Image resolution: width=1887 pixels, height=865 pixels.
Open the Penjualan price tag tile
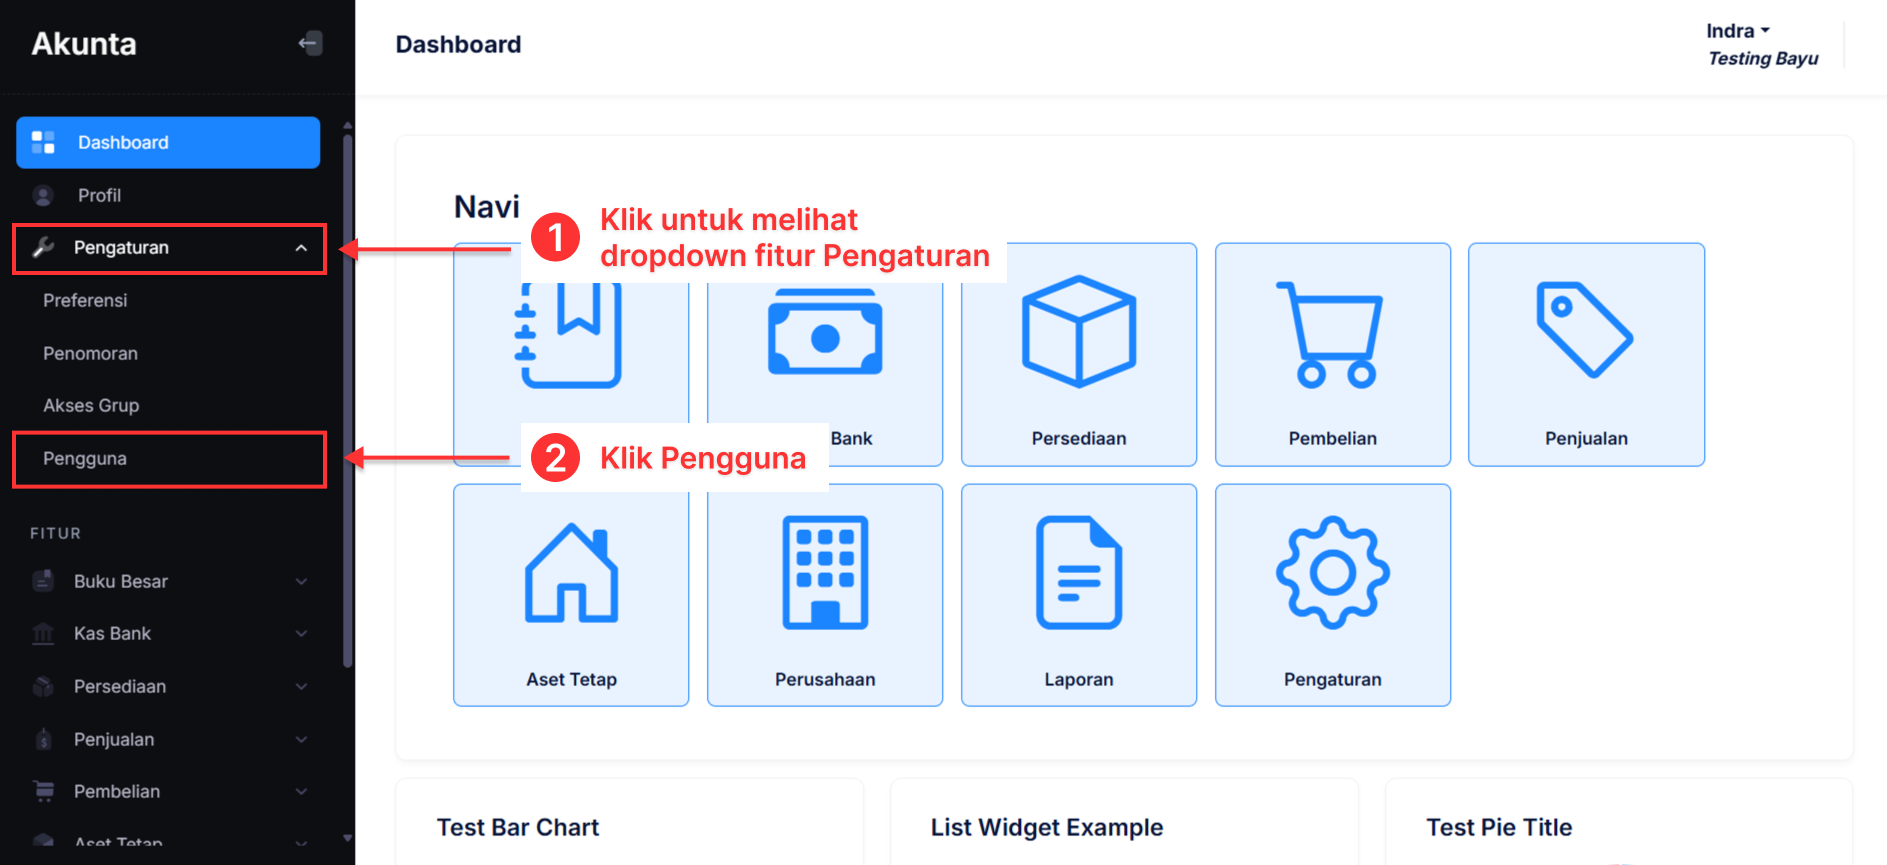pos(1585,354)
